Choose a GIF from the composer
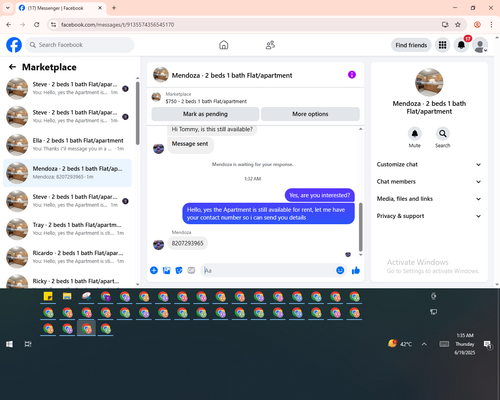The width and height of the screenshot is (500, 400). point(191,270)
